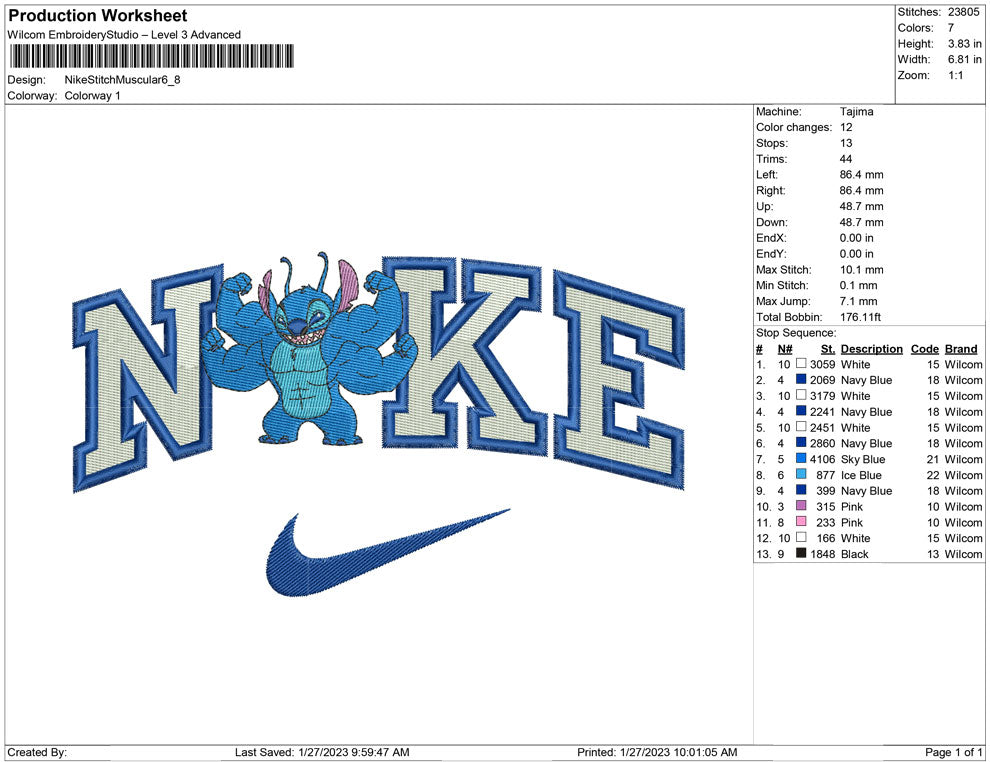
Task: Click the sky blue swatch for stop 7
Action: [801, 458]
